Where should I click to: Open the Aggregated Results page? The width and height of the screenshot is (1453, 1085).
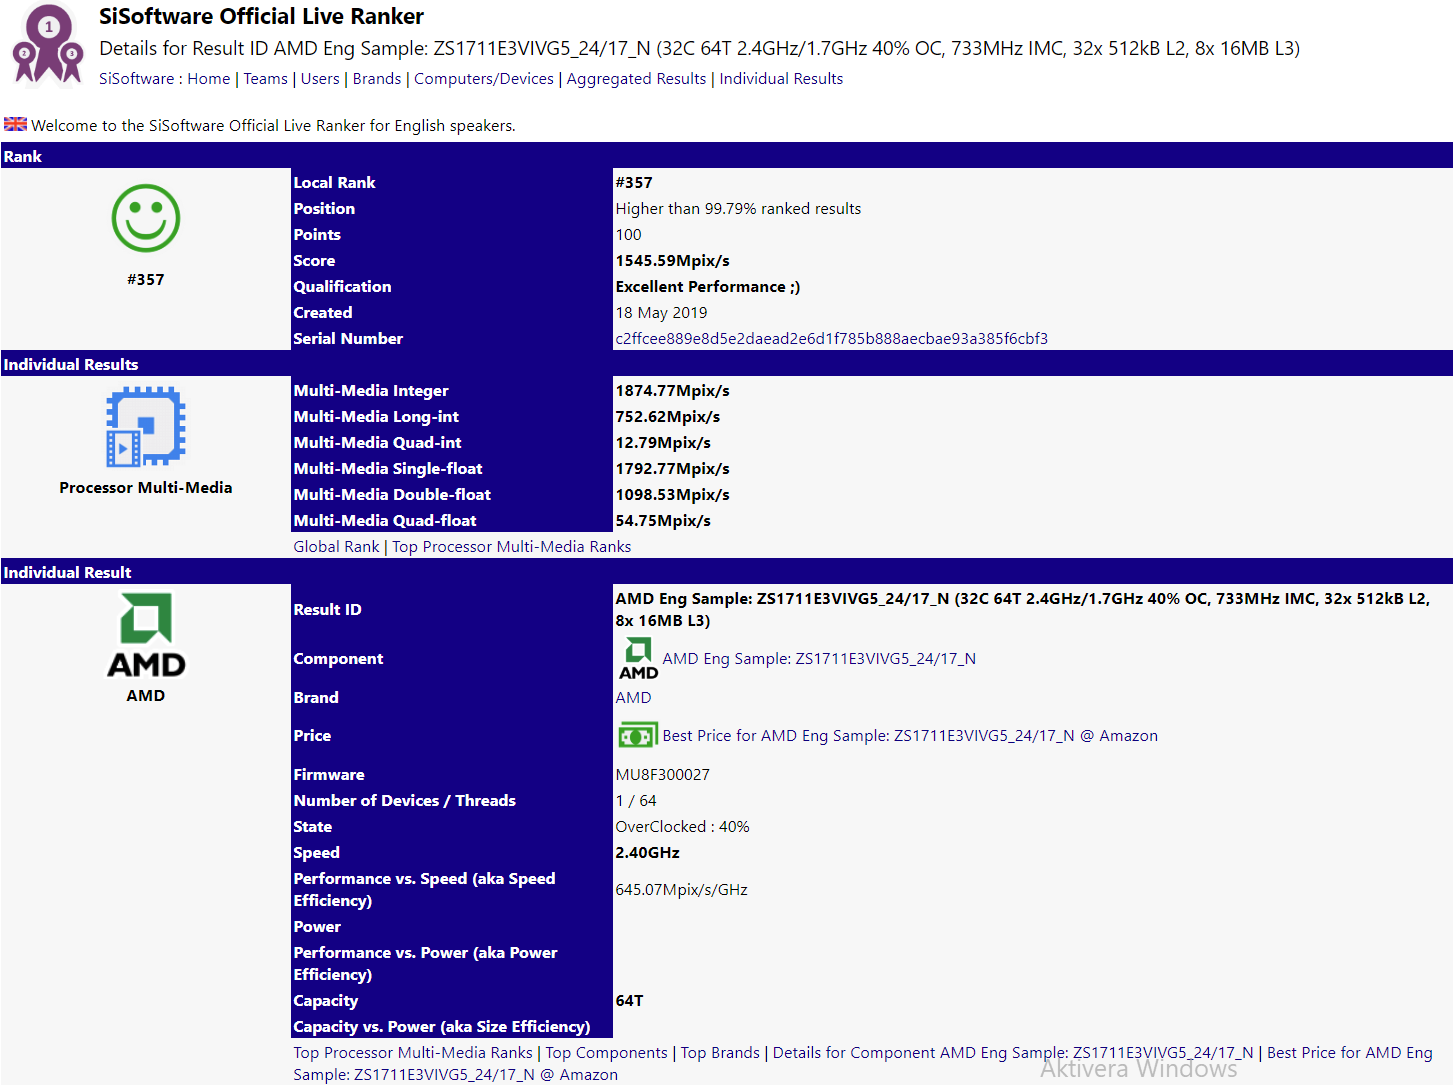[636, 79]
